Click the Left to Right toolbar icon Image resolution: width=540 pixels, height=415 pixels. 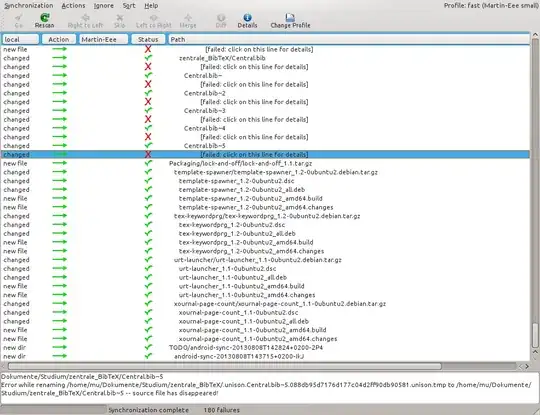click(x=154, y=17)
